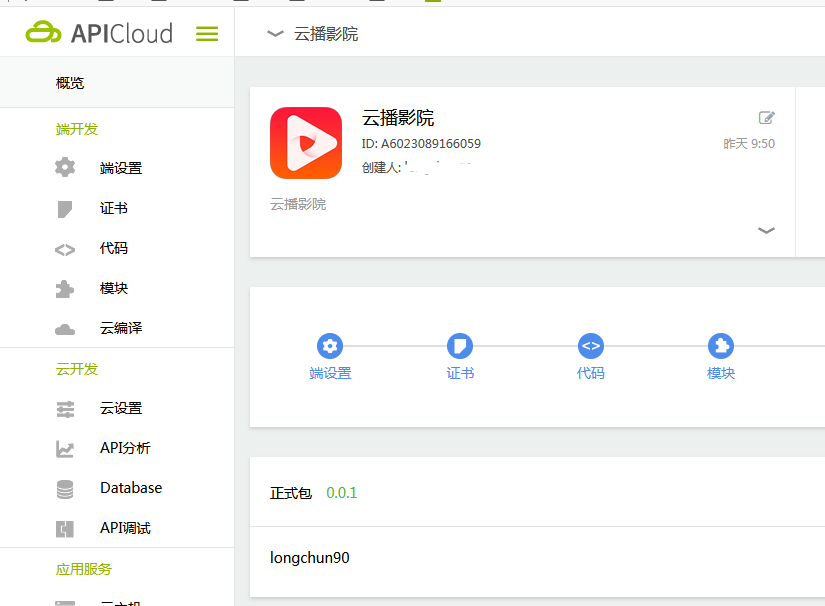Click the blue 证书 step circle icon
The image size is (825, 606).
click(460, 346)
